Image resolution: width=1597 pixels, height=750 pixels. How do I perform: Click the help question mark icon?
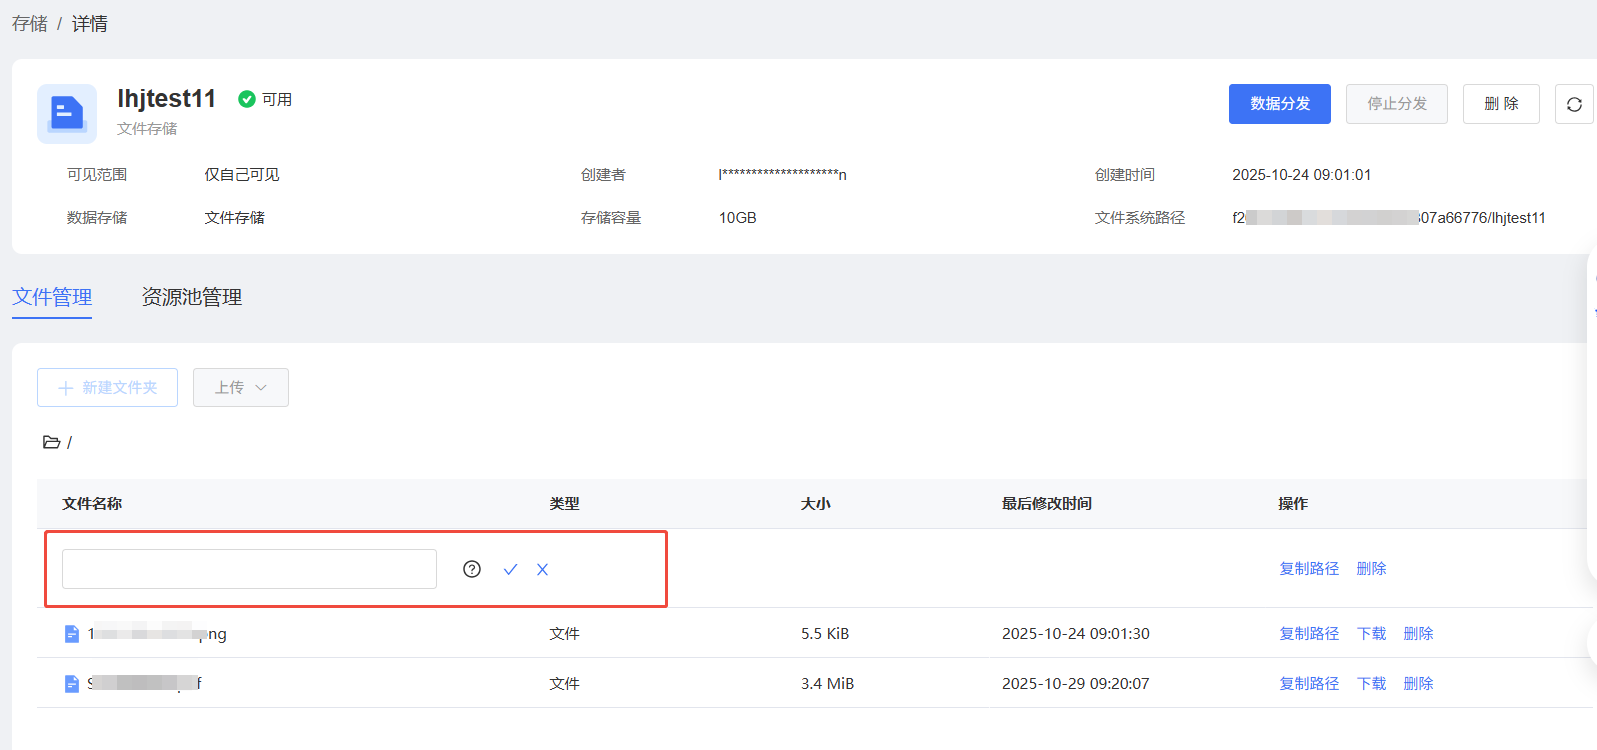tap(472, 569)
